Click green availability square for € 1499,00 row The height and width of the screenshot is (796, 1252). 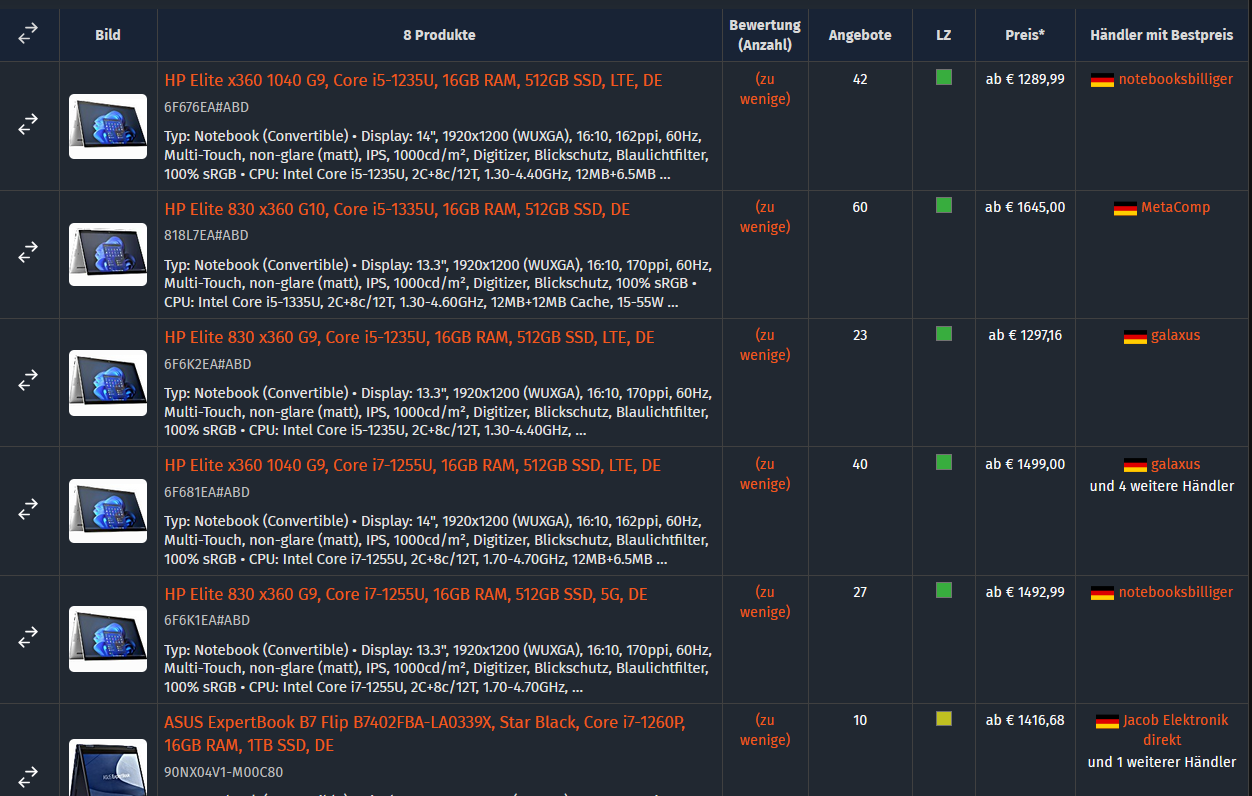click(x=944, y=462)
